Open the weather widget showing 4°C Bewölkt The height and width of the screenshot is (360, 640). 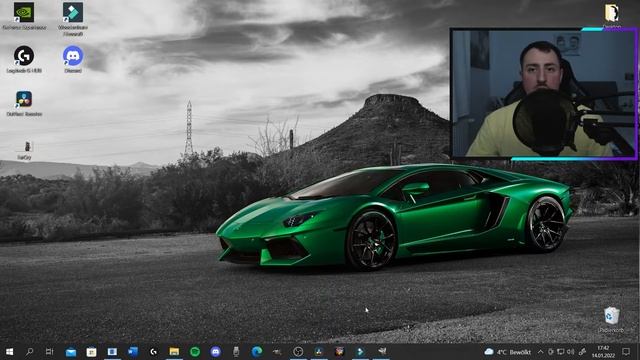(507, 352)
